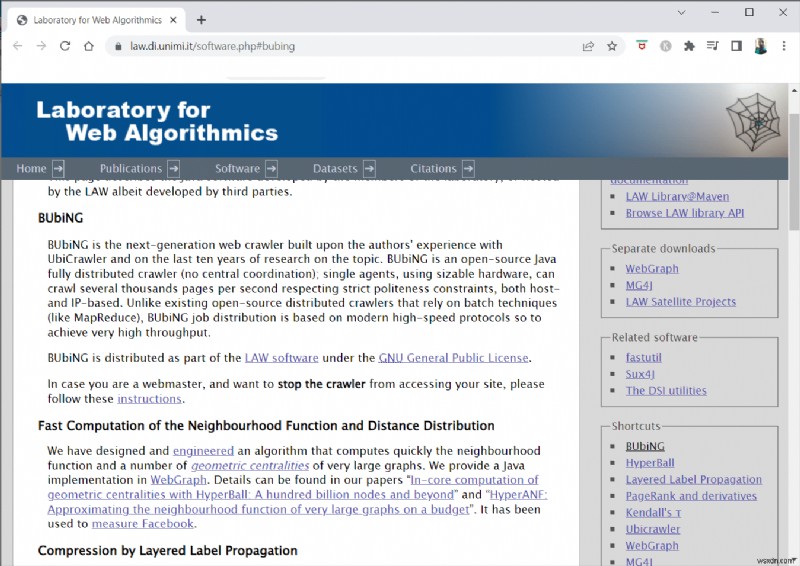800x566 pixels.
Task: Follow the engineered link
Action: [203, 451]
